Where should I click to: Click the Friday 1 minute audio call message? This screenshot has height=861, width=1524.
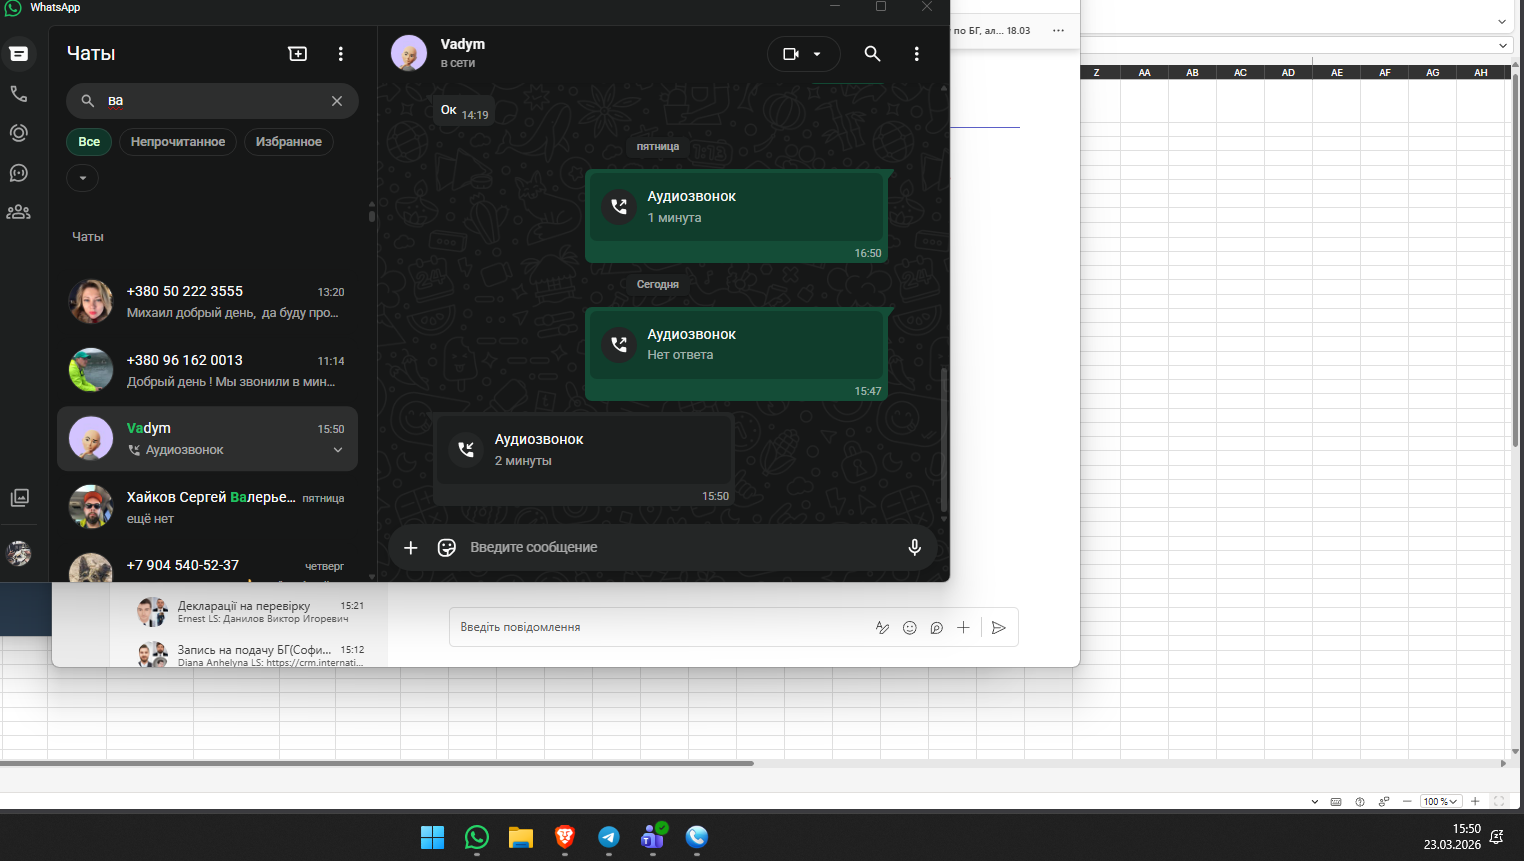point(737,216)
